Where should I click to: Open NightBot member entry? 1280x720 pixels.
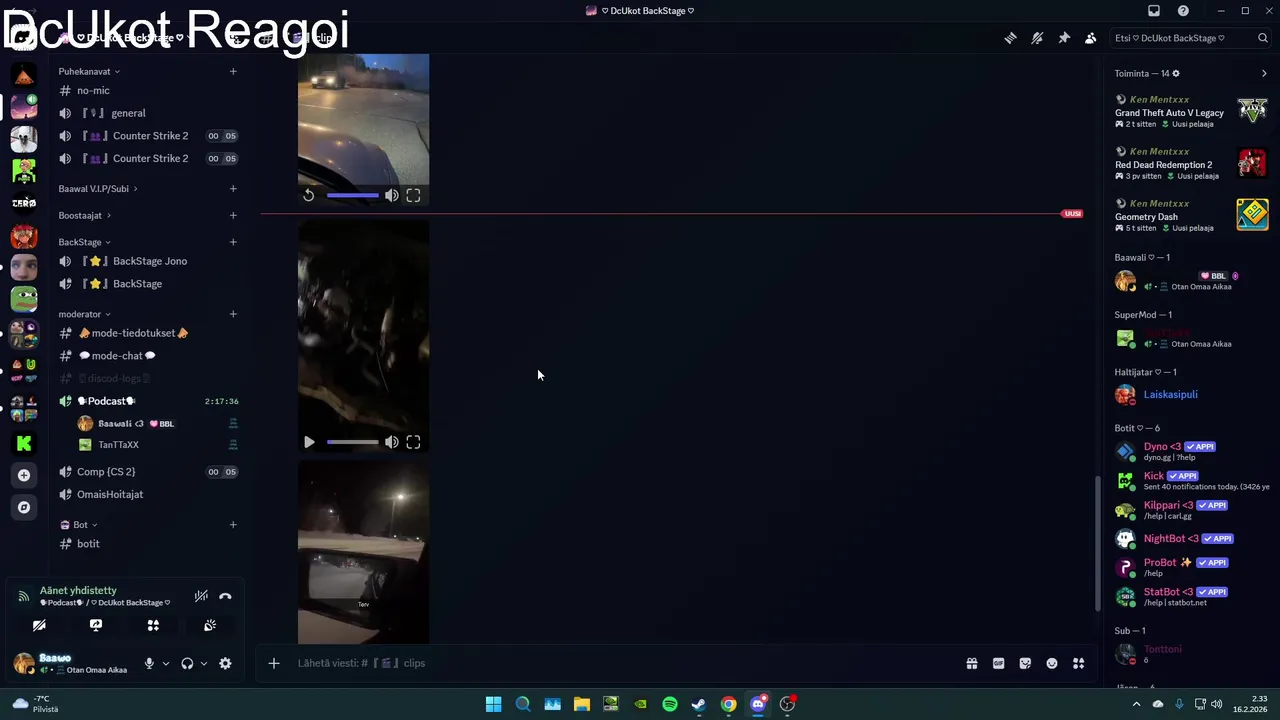(x=1188, y=539)
